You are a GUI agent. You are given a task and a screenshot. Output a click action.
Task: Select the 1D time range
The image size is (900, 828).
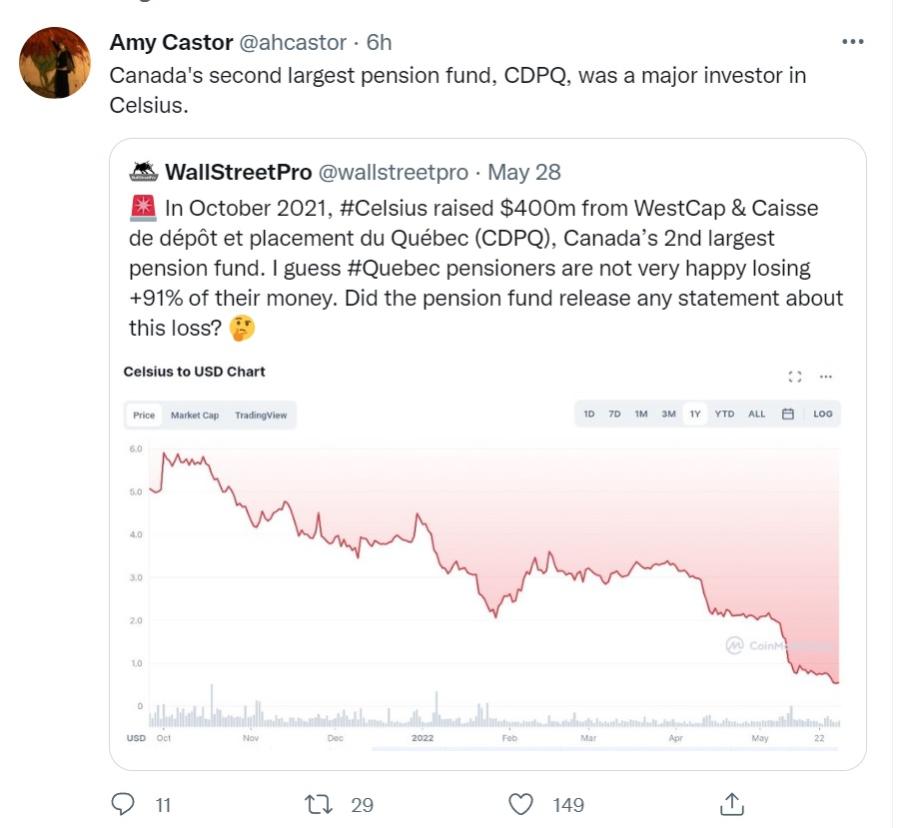[x=589, y=414]
